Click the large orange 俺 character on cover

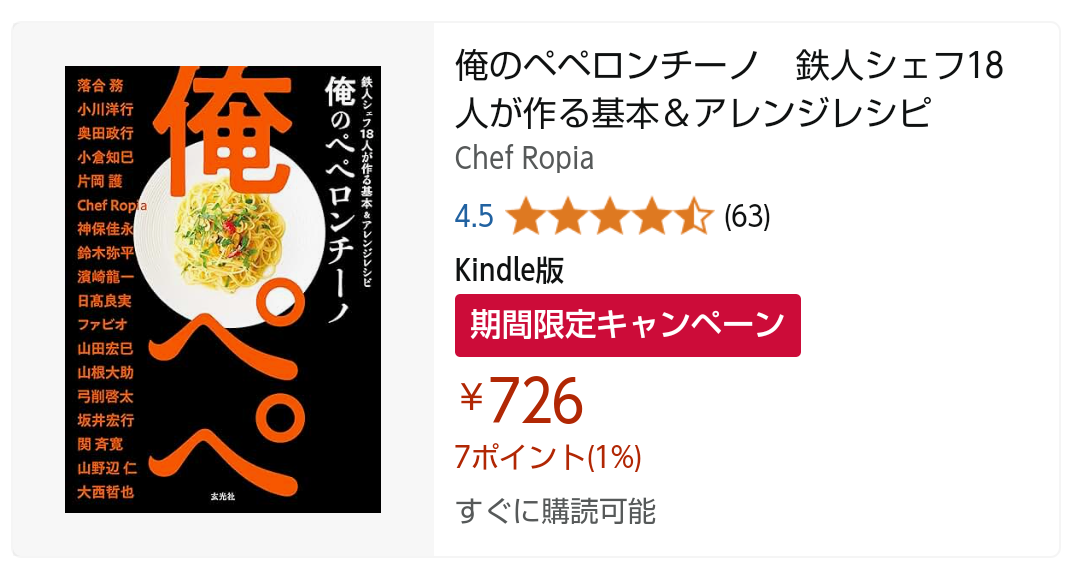pos(235,130)
